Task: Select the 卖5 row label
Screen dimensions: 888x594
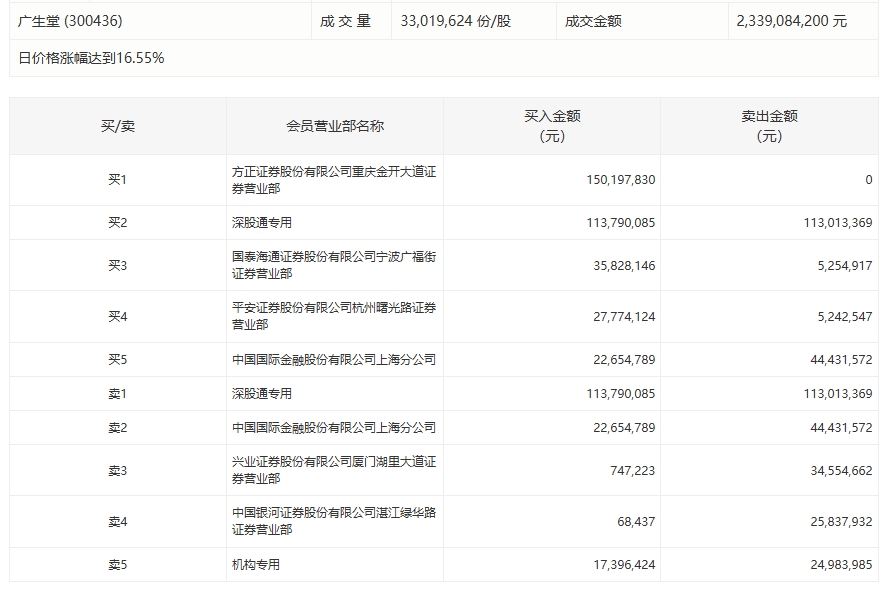Action: pos(118,565)
